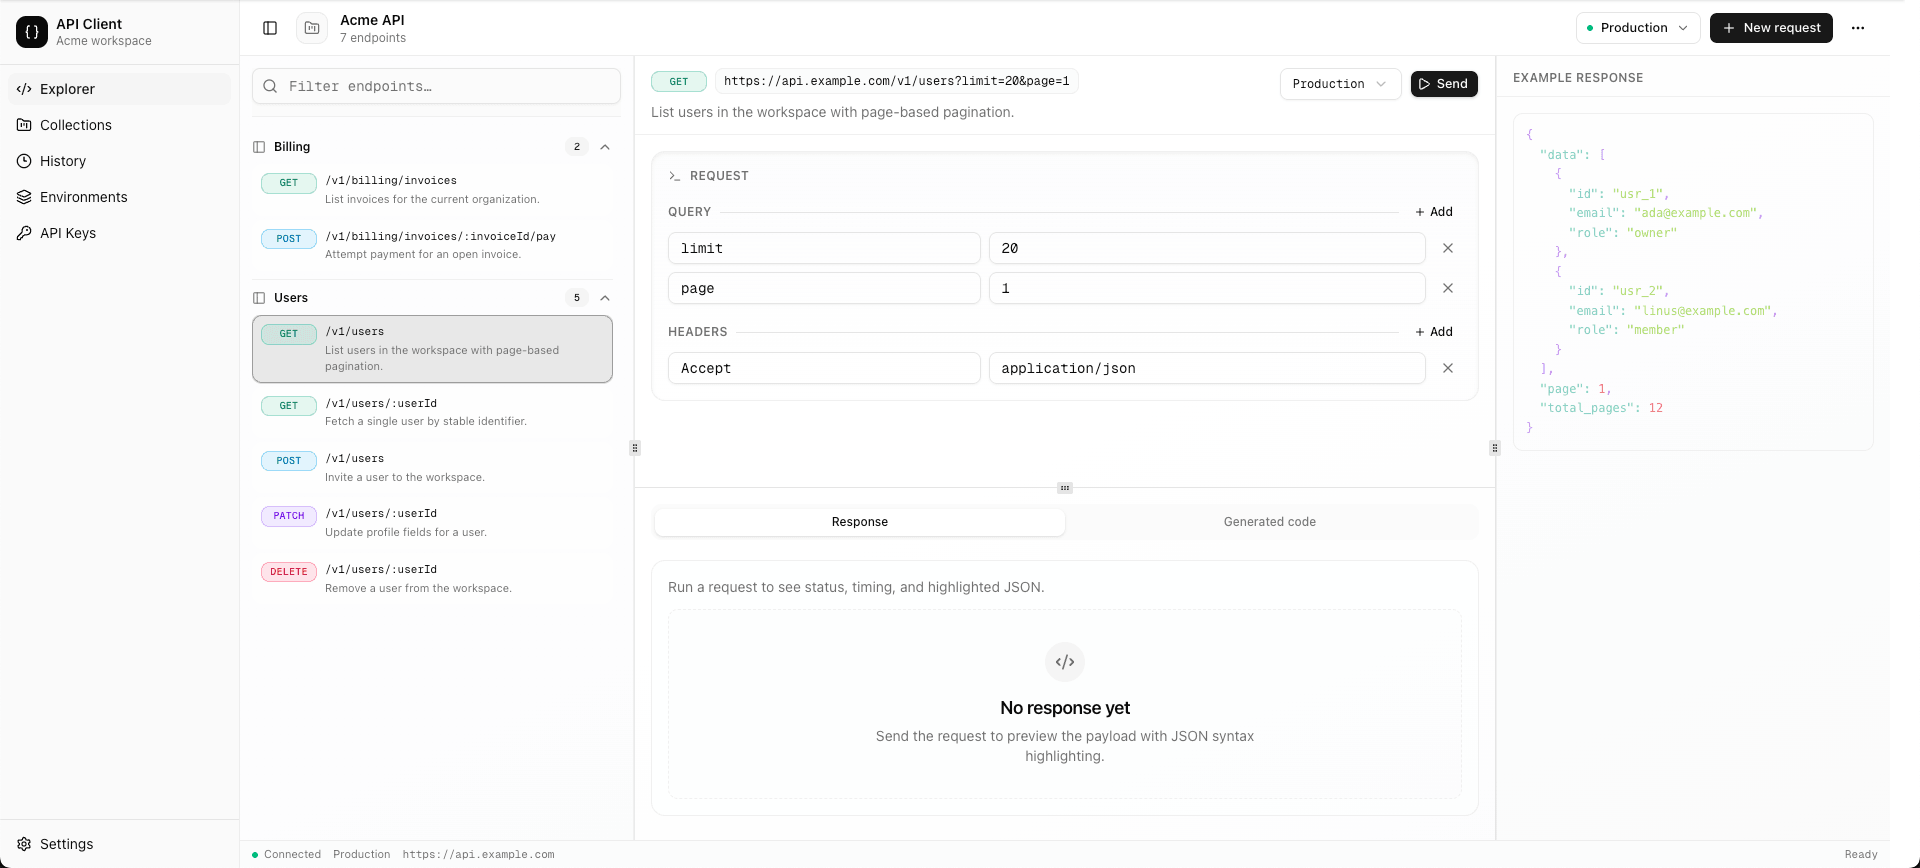This screenshot has height=868, width=1920.
Task: Open Environments in the sidebar
Action: pyautogui.click(x=119, y=197)
